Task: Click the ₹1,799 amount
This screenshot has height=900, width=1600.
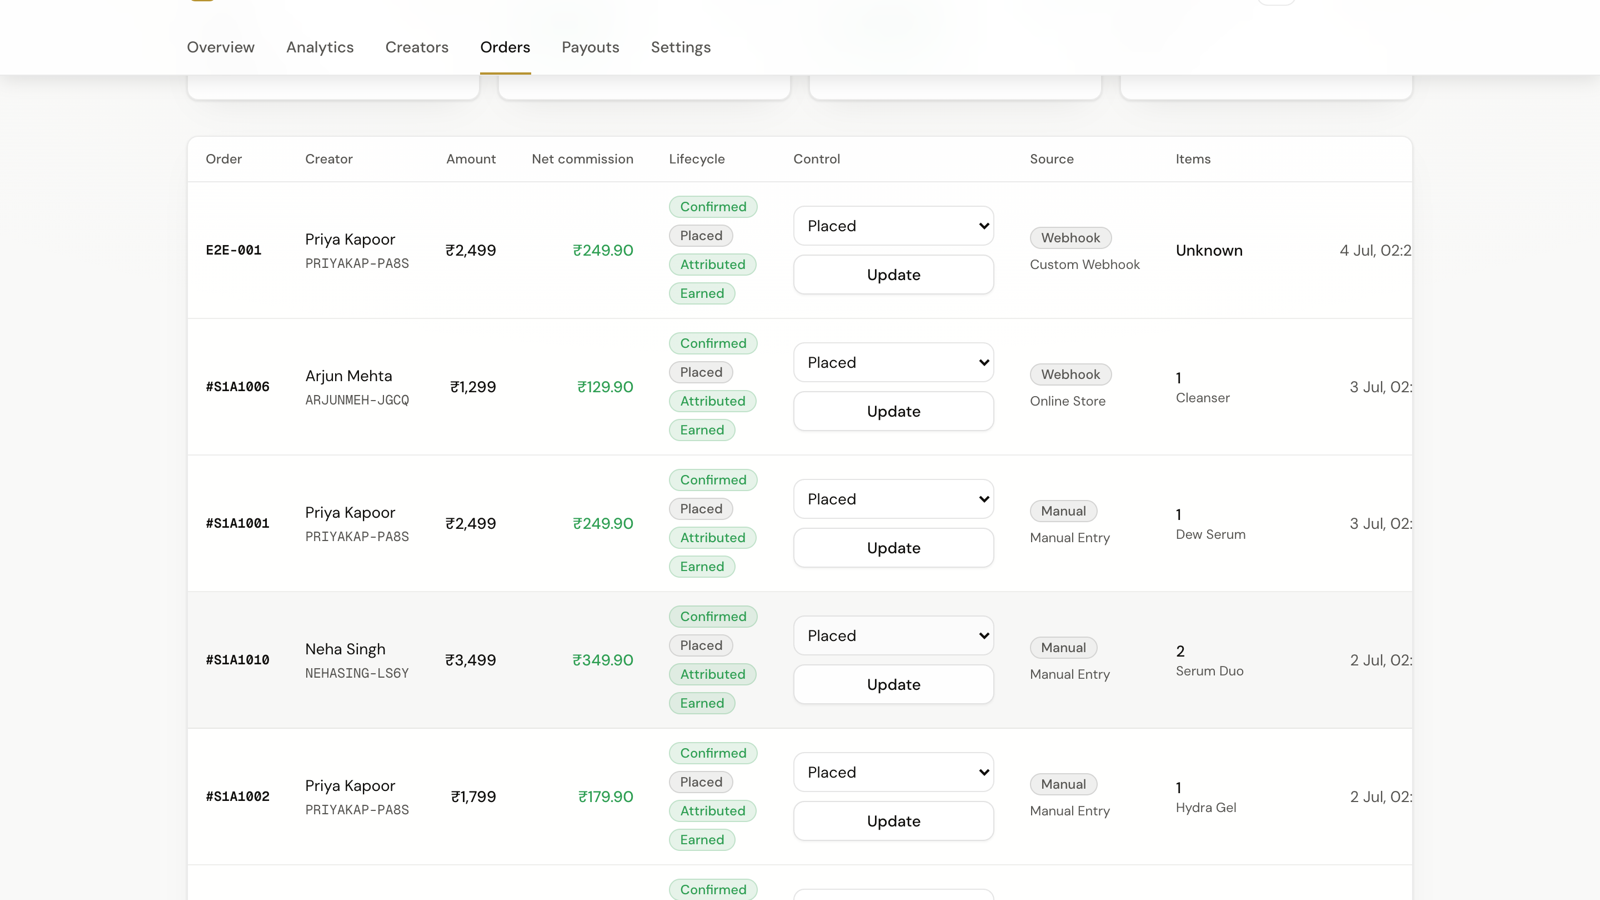Action: pyautogui.click(x=474, y=797)
